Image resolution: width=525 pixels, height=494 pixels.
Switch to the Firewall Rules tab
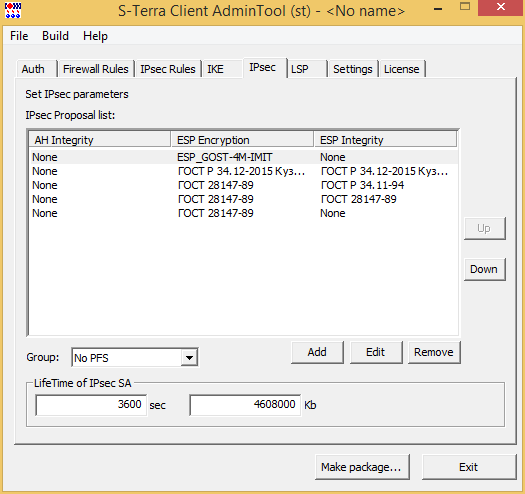(96, 69)
